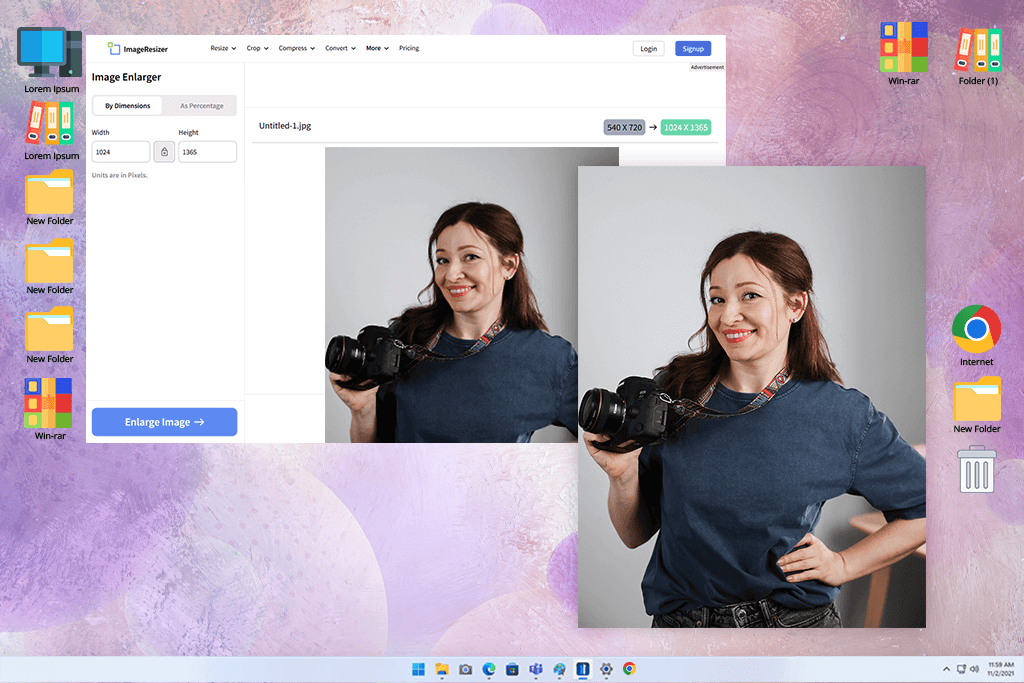Viewport: 1024px width, 683px height.
Task: Open the Lorem Ipsum binders desktop icon
Action: click(51, 130)
